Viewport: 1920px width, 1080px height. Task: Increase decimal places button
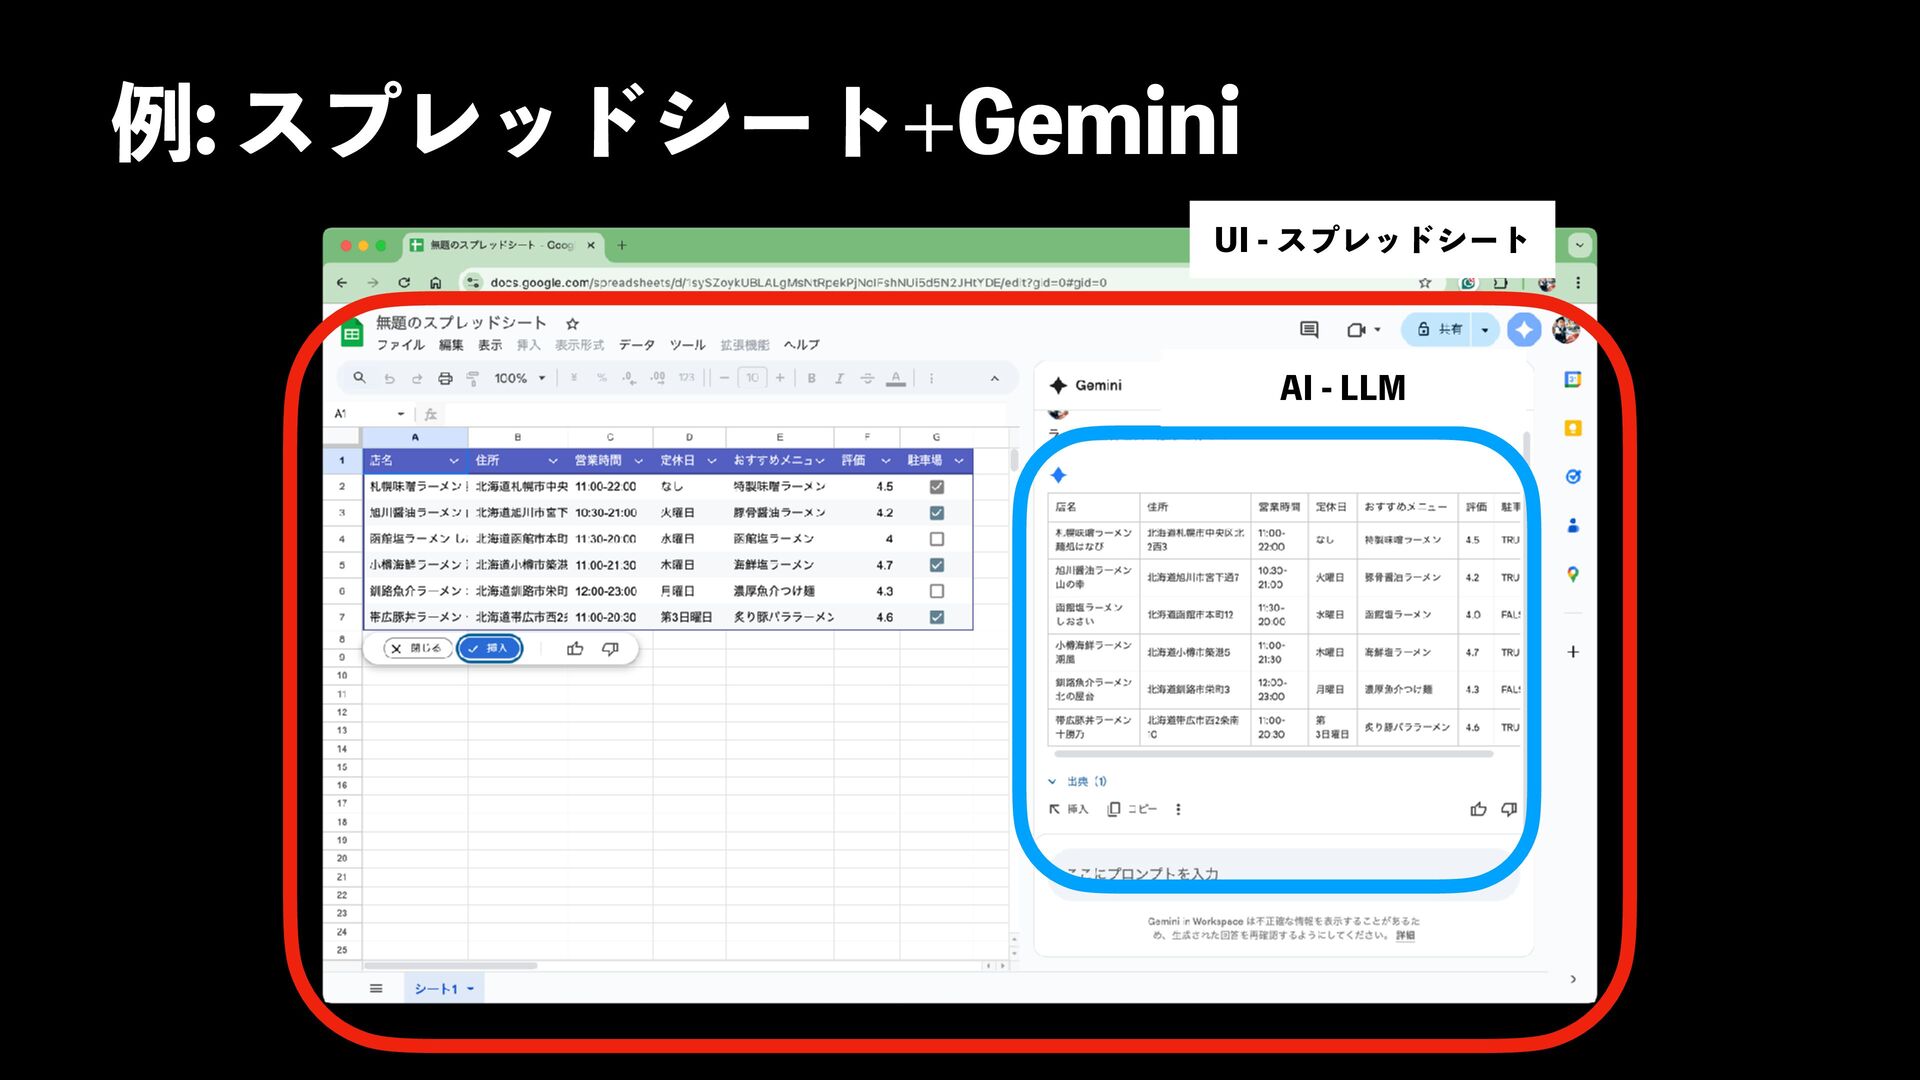[657, 378]
